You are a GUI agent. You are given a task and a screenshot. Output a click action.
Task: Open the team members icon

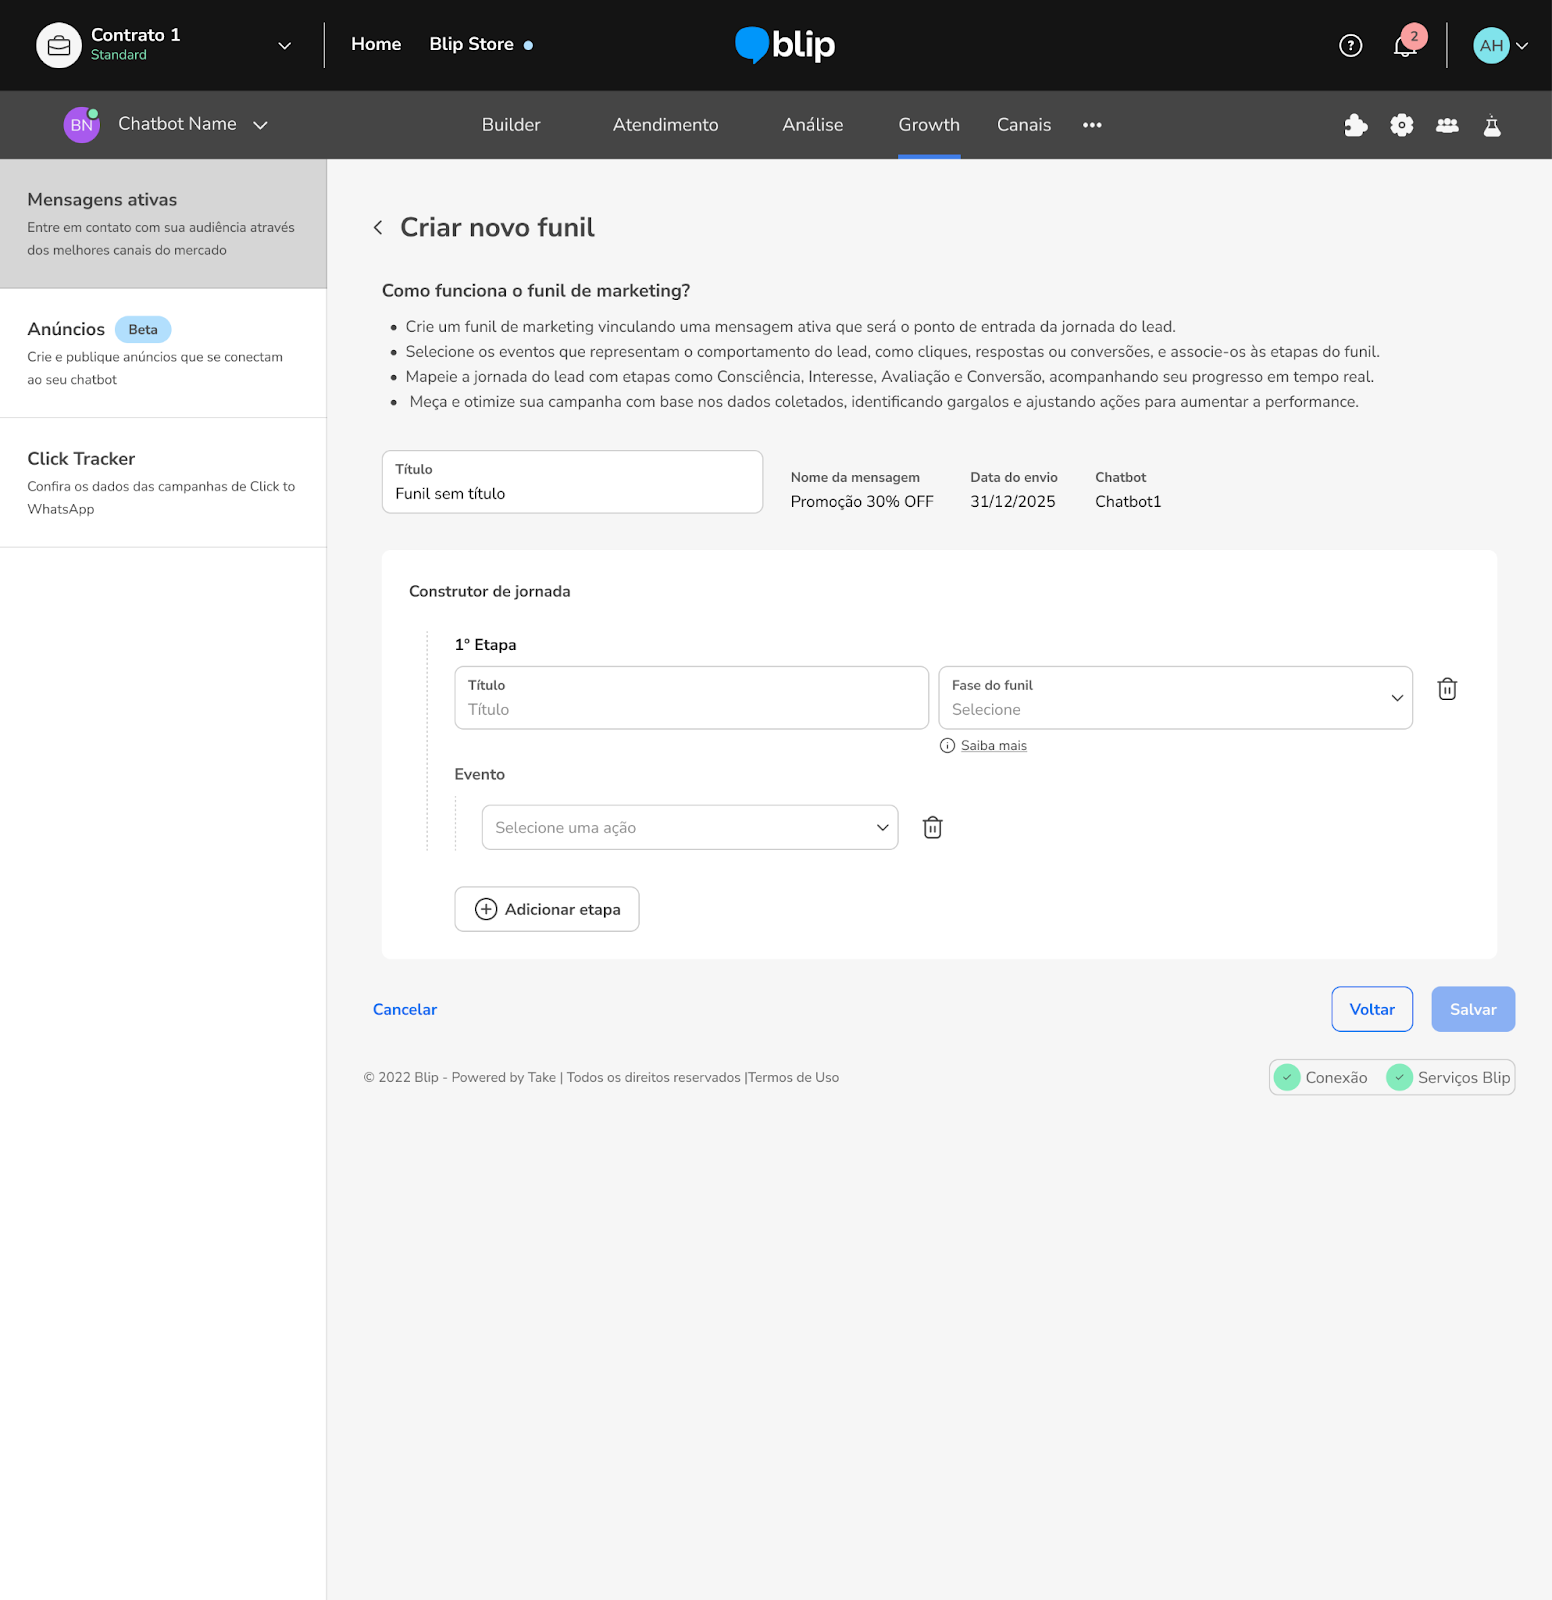(1446, 125)
